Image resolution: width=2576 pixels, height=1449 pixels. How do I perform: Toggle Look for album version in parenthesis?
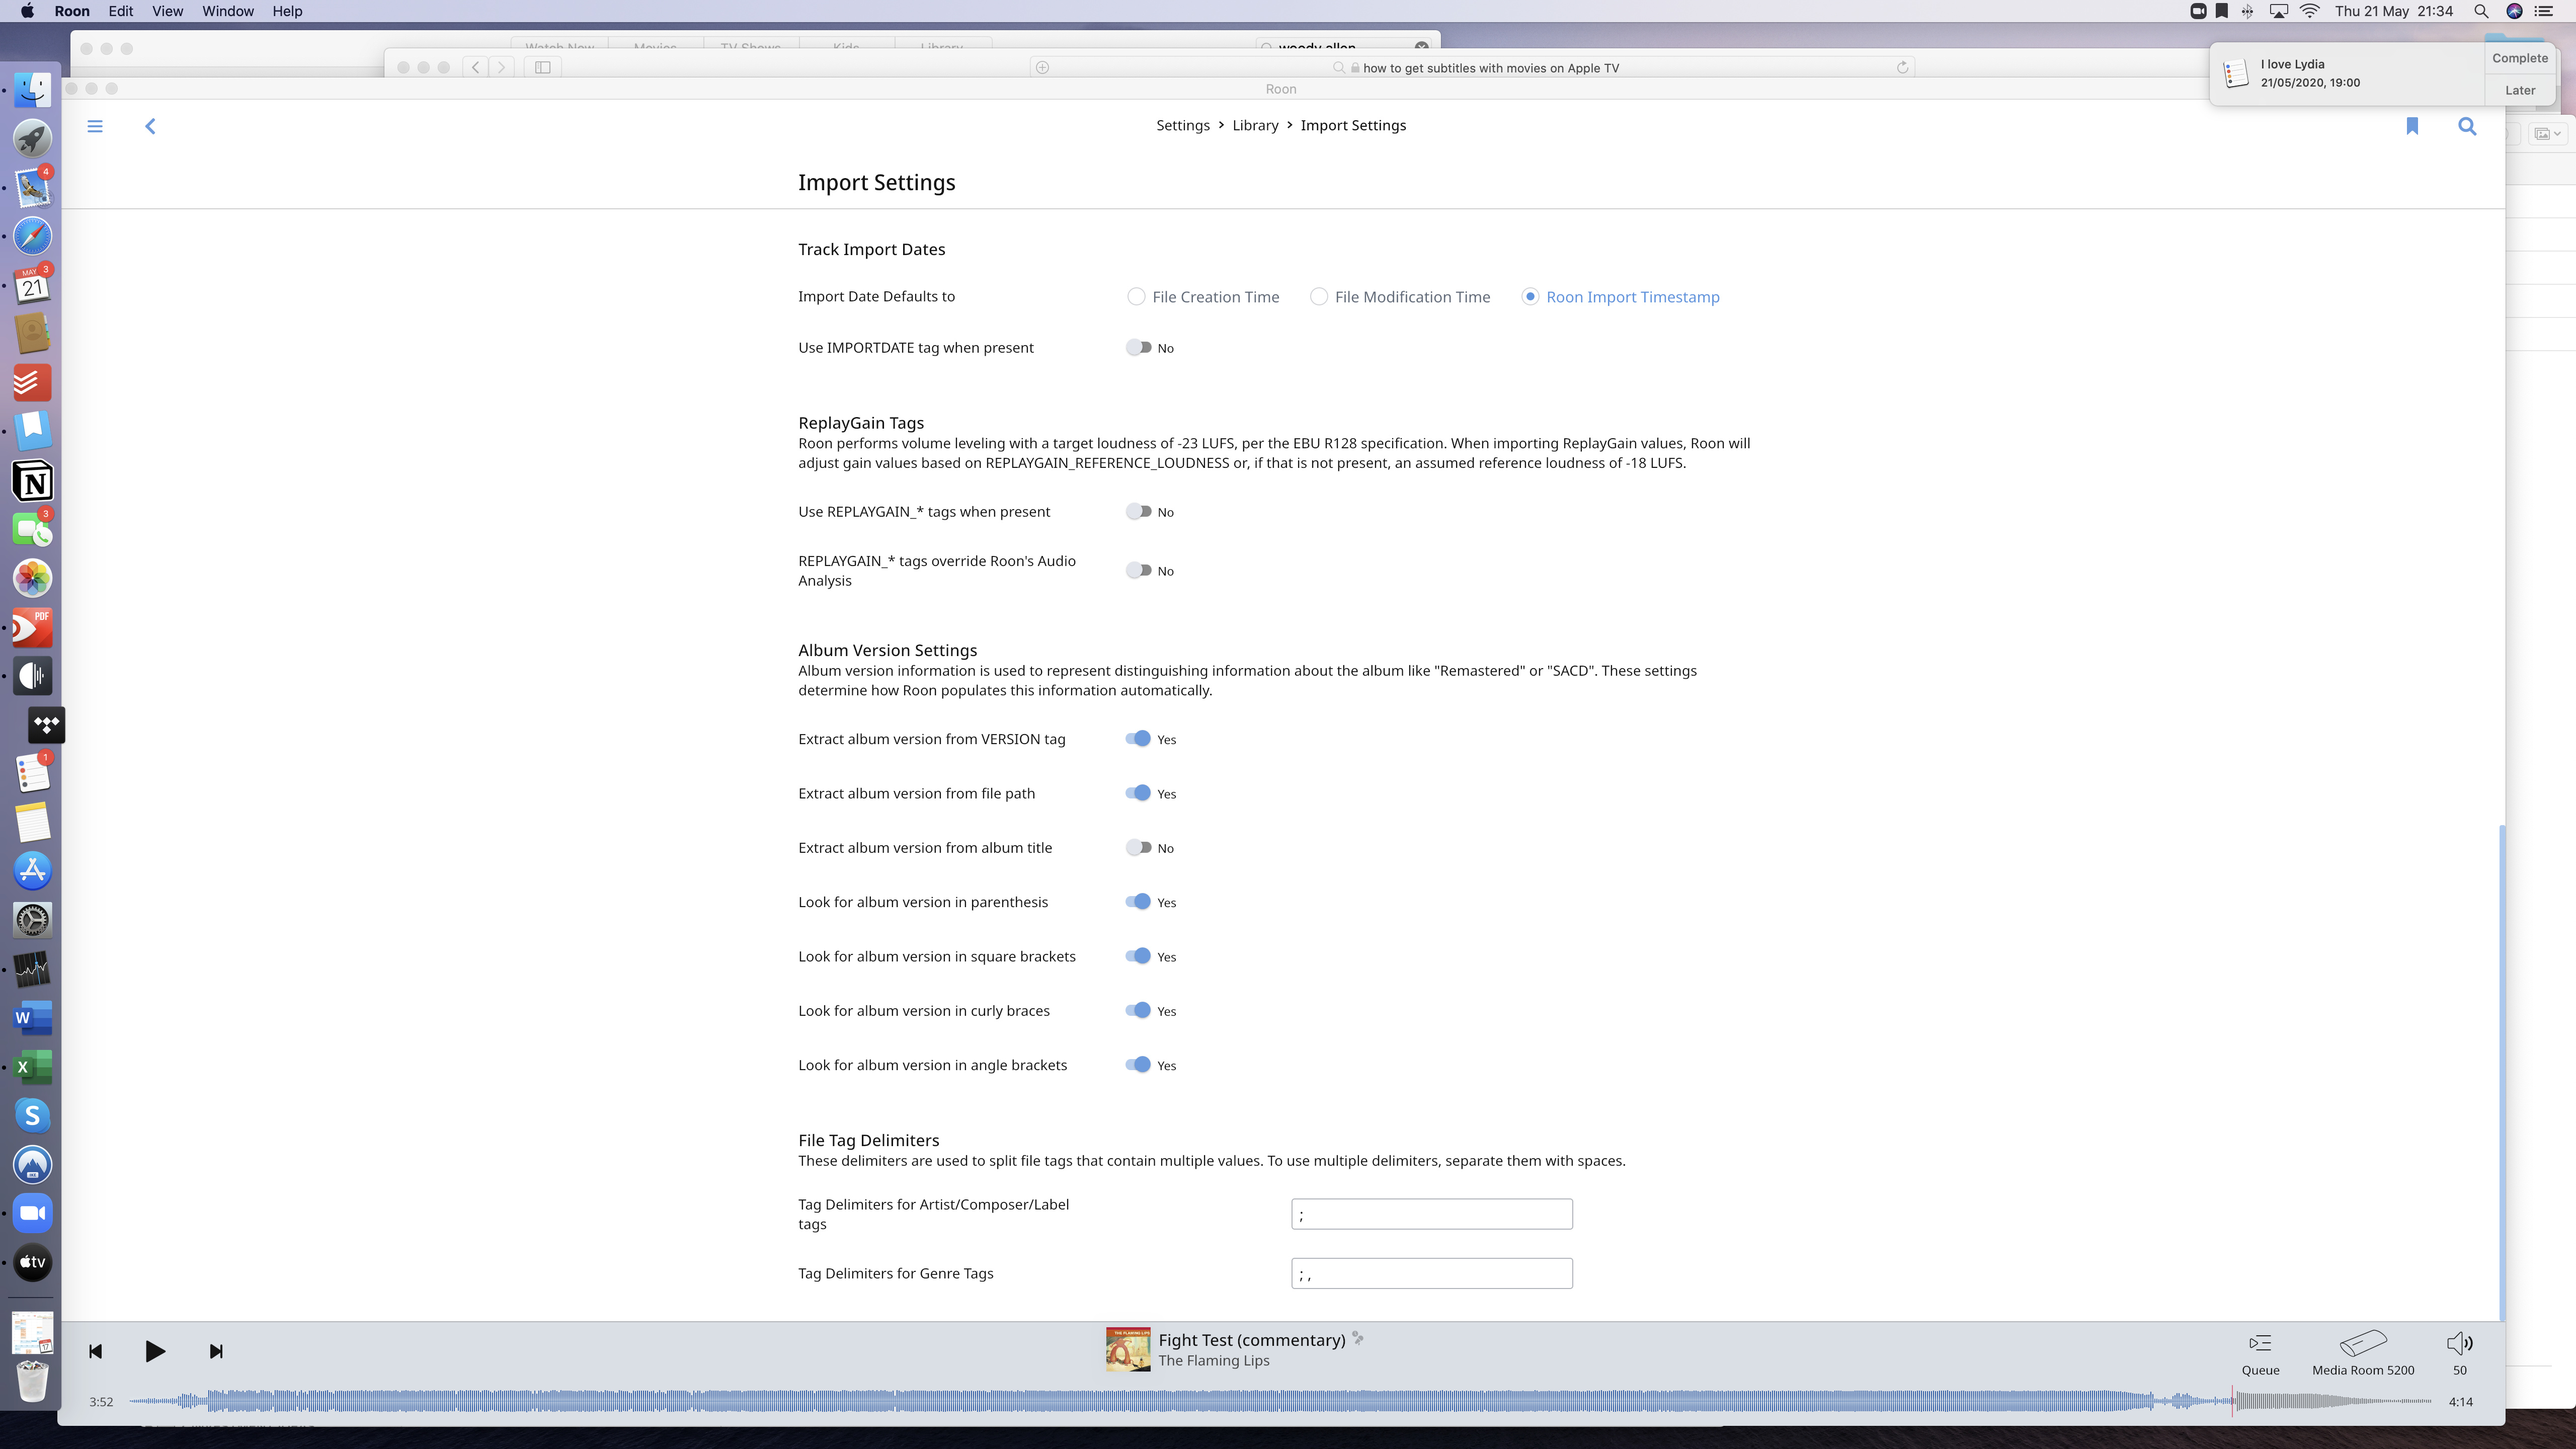(x=1138, y=902)
